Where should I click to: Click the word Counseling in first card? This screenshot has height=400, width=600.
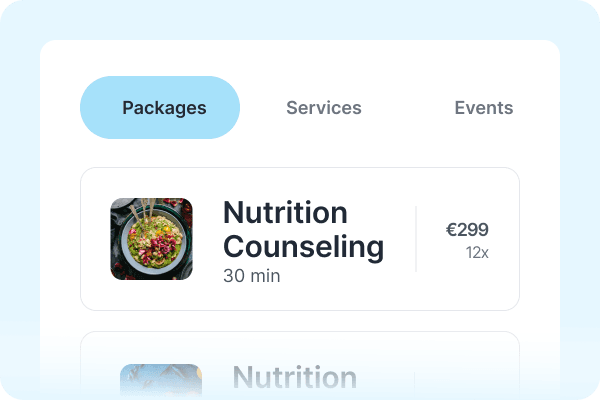tap(302, 247)
